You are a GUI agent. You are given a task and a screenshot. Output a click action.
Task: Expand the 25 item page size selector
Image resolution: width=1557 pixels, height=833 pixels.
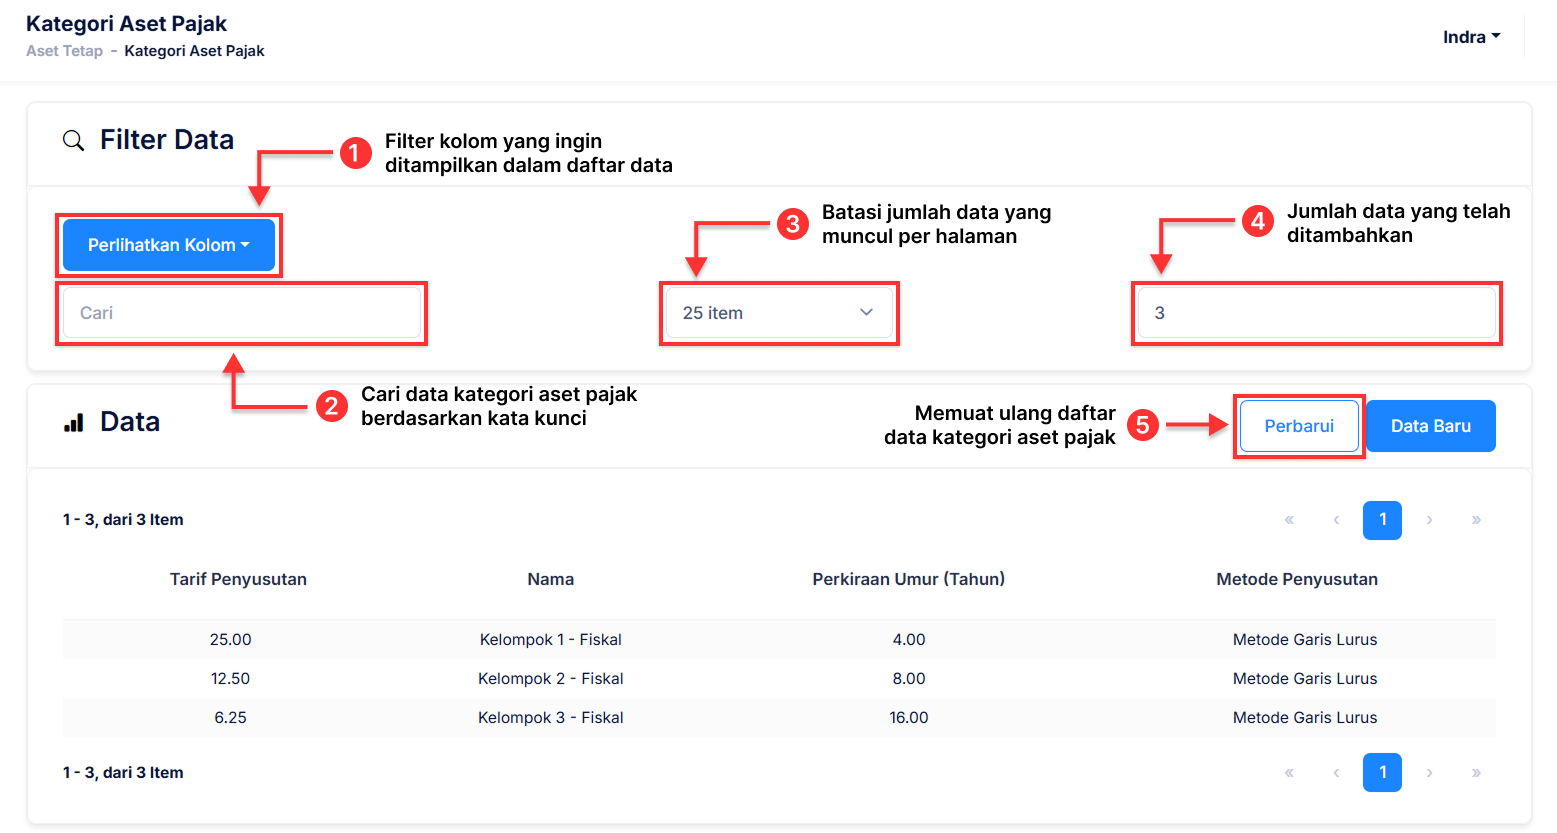point(778,313)
